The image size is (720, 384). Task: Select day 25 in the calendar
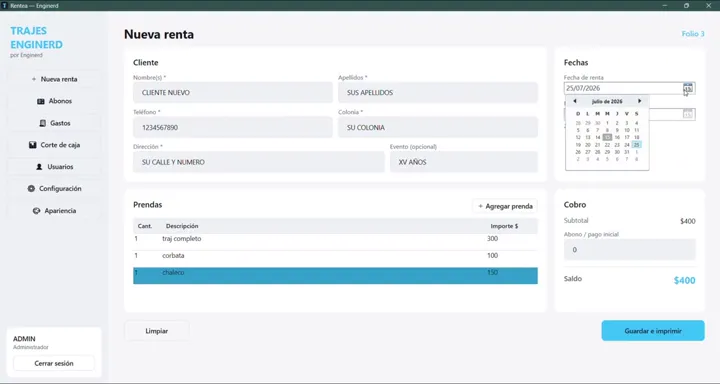coord(636,145)
